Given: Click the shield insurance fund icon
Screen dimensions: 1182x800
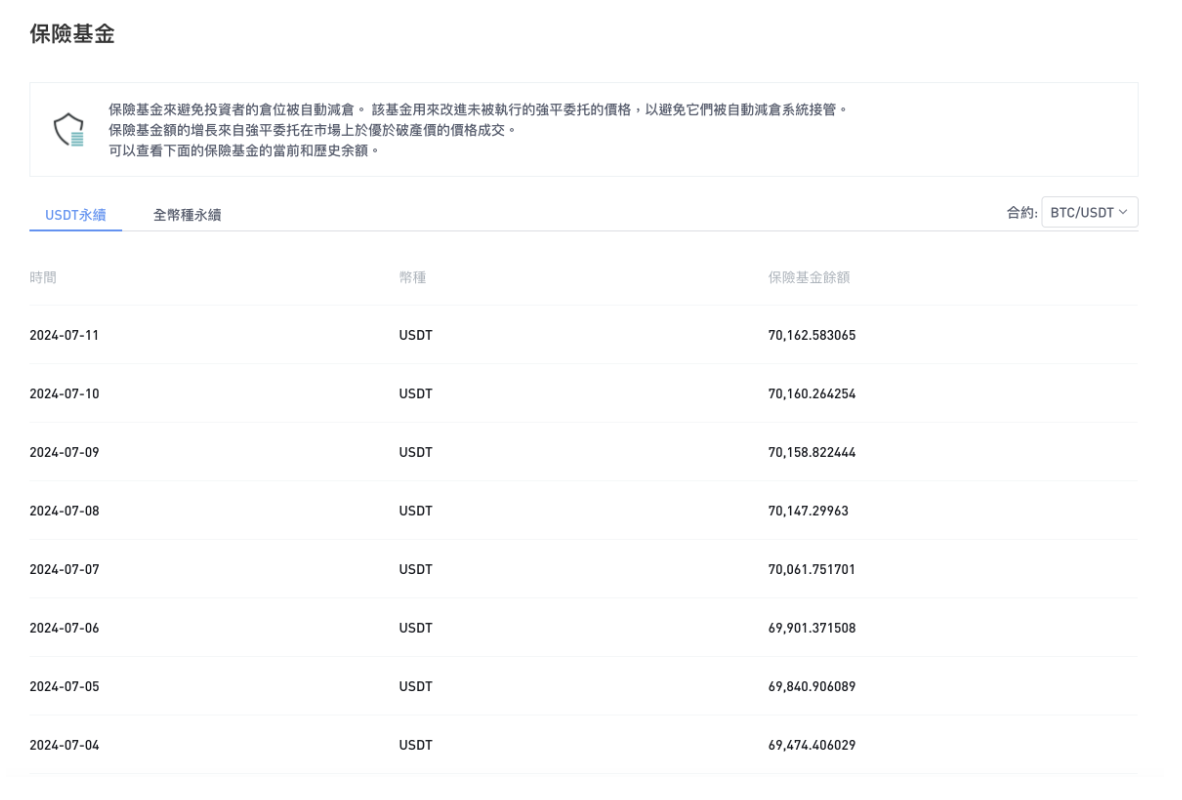Looking at the screenshot, I should pyautogui.click(x=69, y=130).
